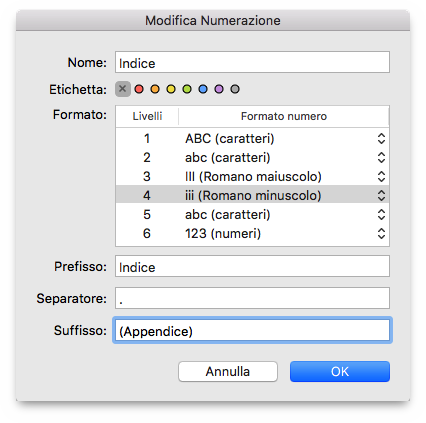
Task: Expand format options for level 3
Action: click(381, 177)
